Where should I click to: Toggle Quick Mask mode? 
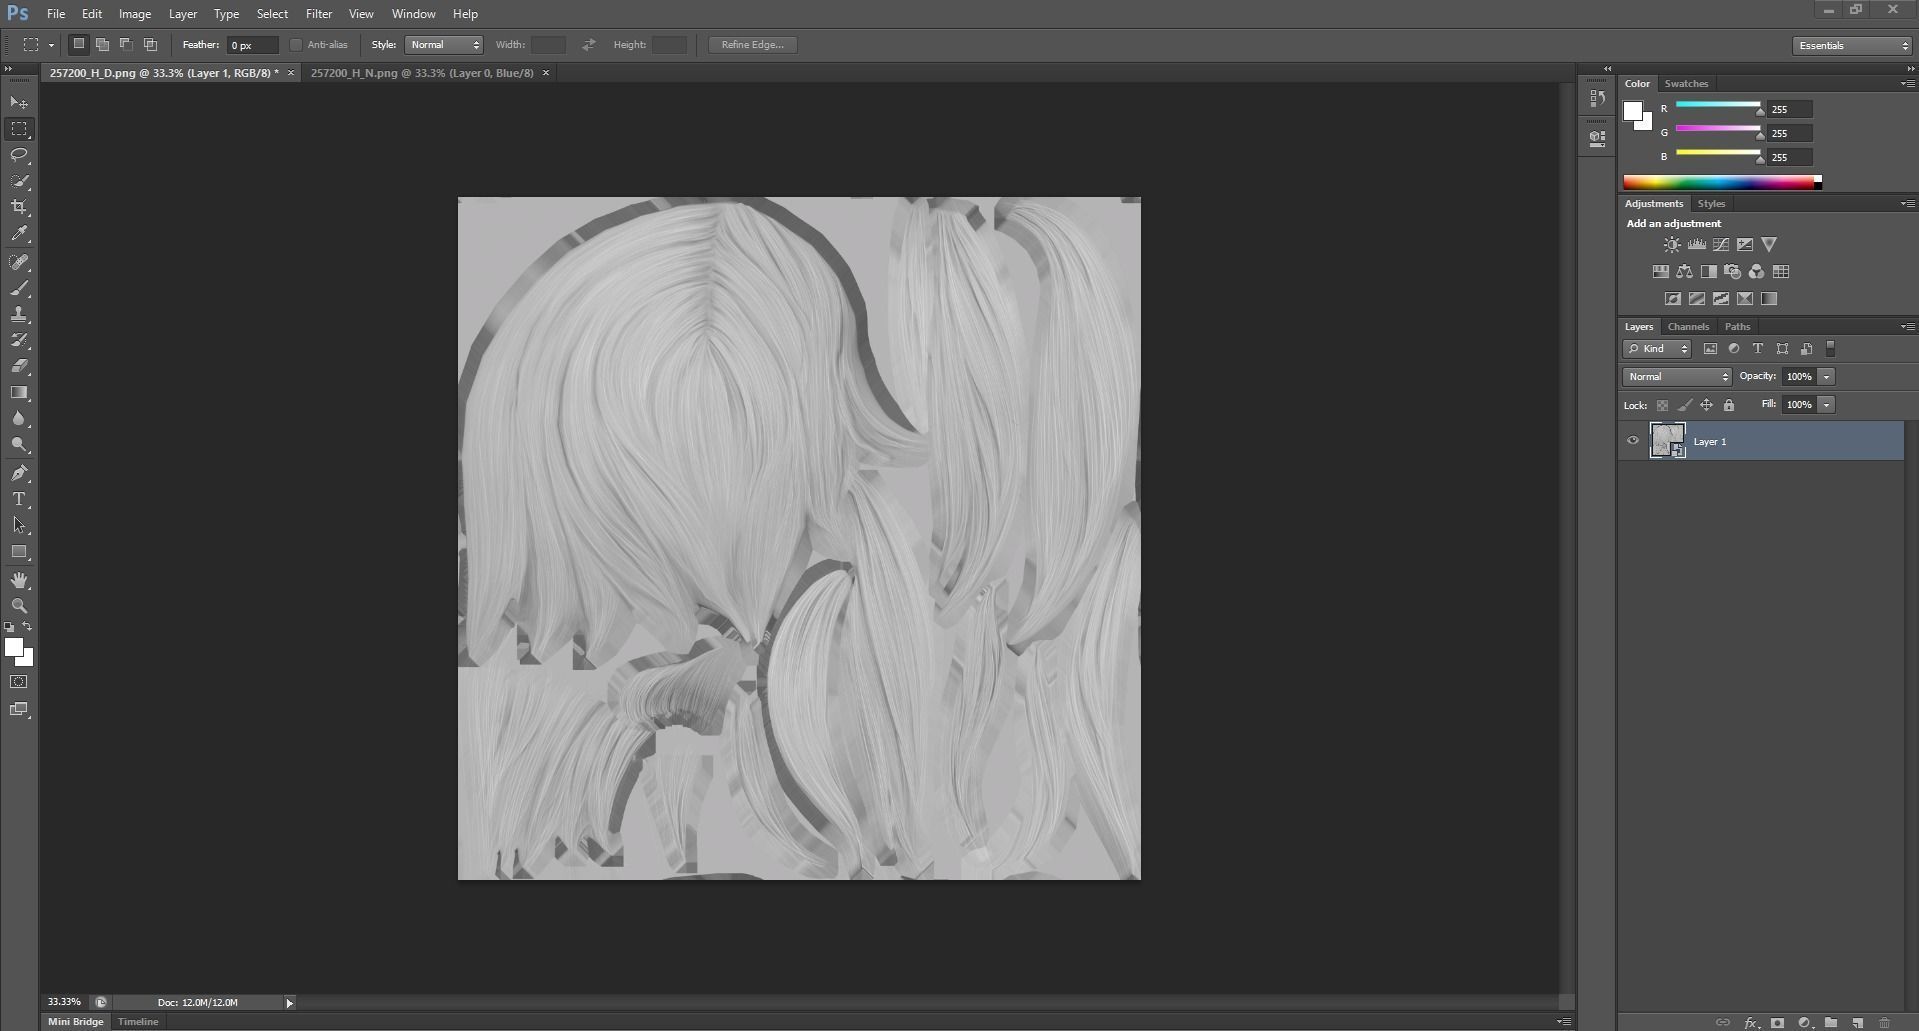click(19, 682)
